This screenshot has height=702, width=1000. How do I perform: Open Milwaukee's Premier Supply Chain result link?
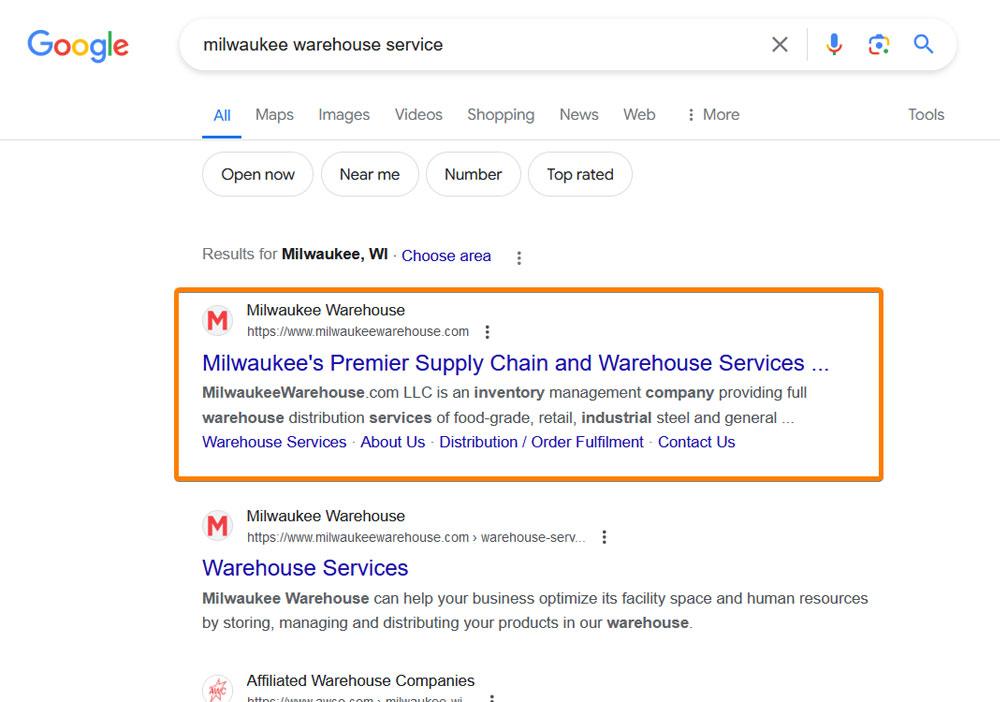pyautogui.click(x=515, y=363)
